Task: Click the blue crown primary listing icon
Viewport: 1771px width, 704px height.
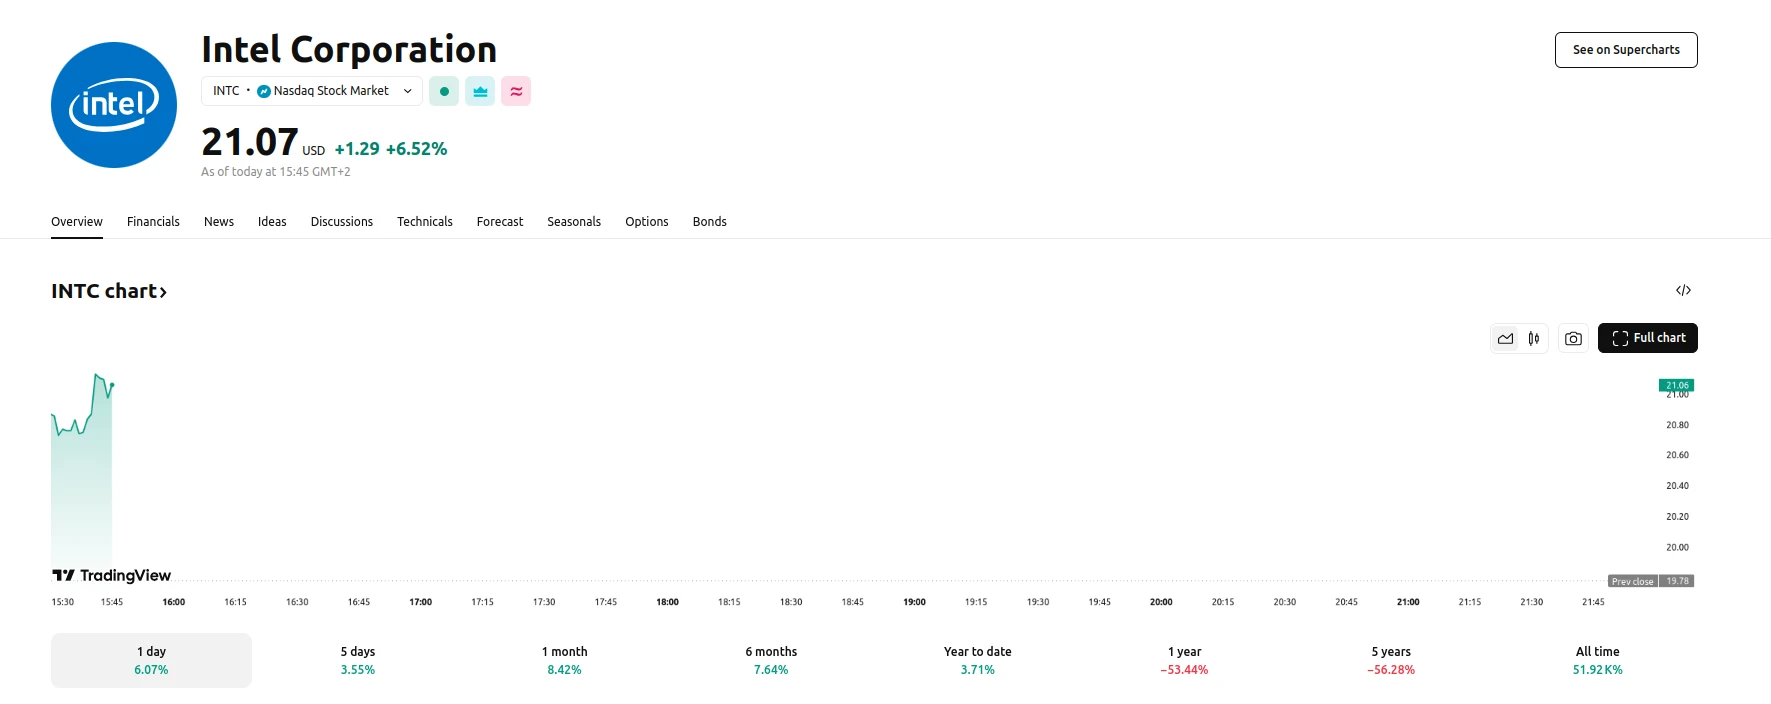Action: point(480,91)
